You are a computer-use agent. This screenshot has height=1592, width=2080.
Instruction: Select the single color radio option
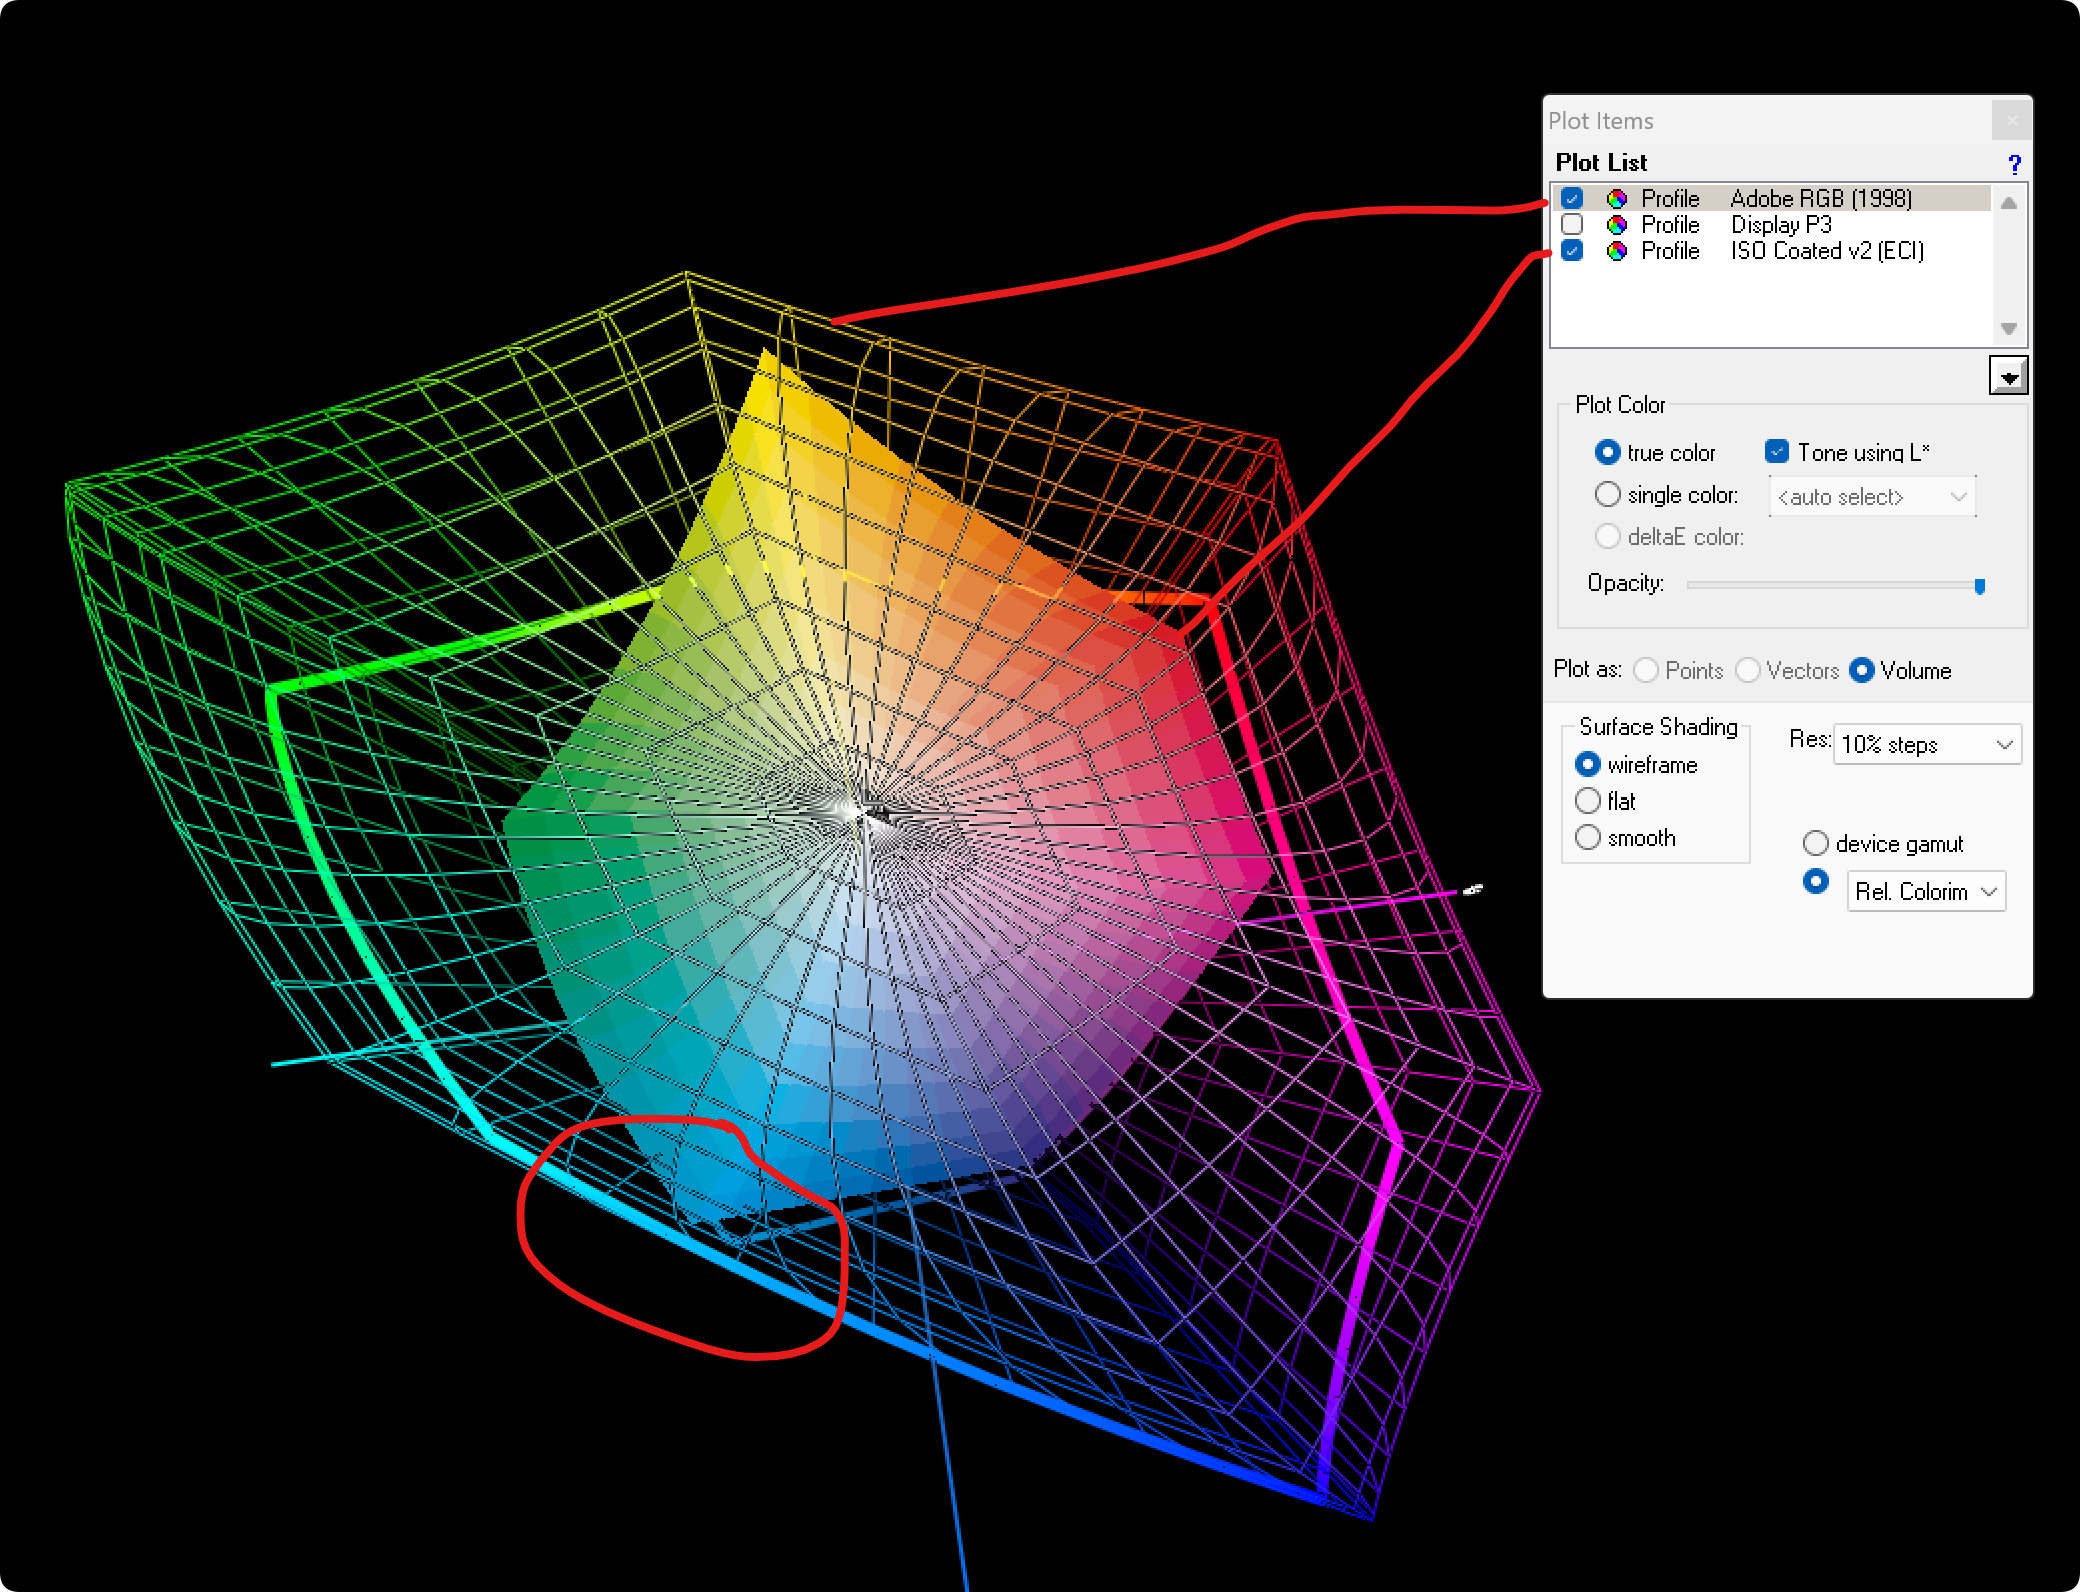(1607, 495)
